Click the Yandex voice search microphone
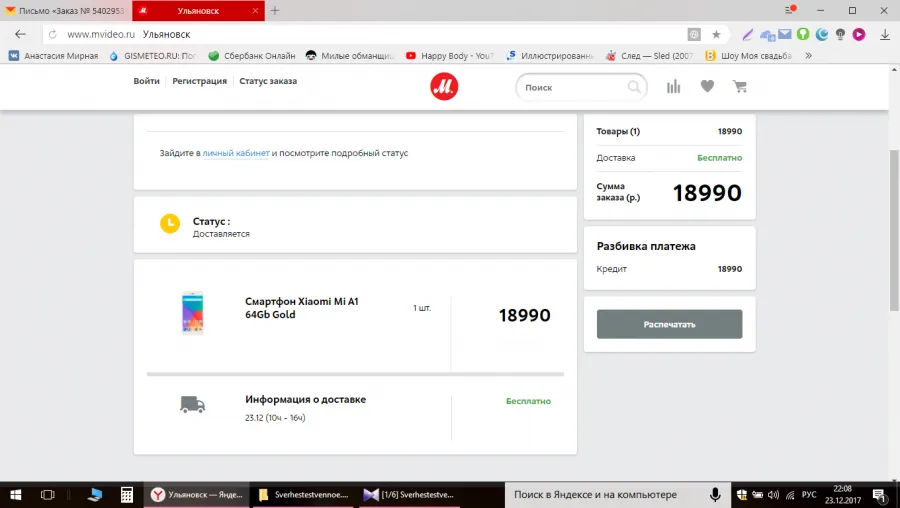Image resolution: width=900 pixels, height=508 pixels. tap(715, 495)
